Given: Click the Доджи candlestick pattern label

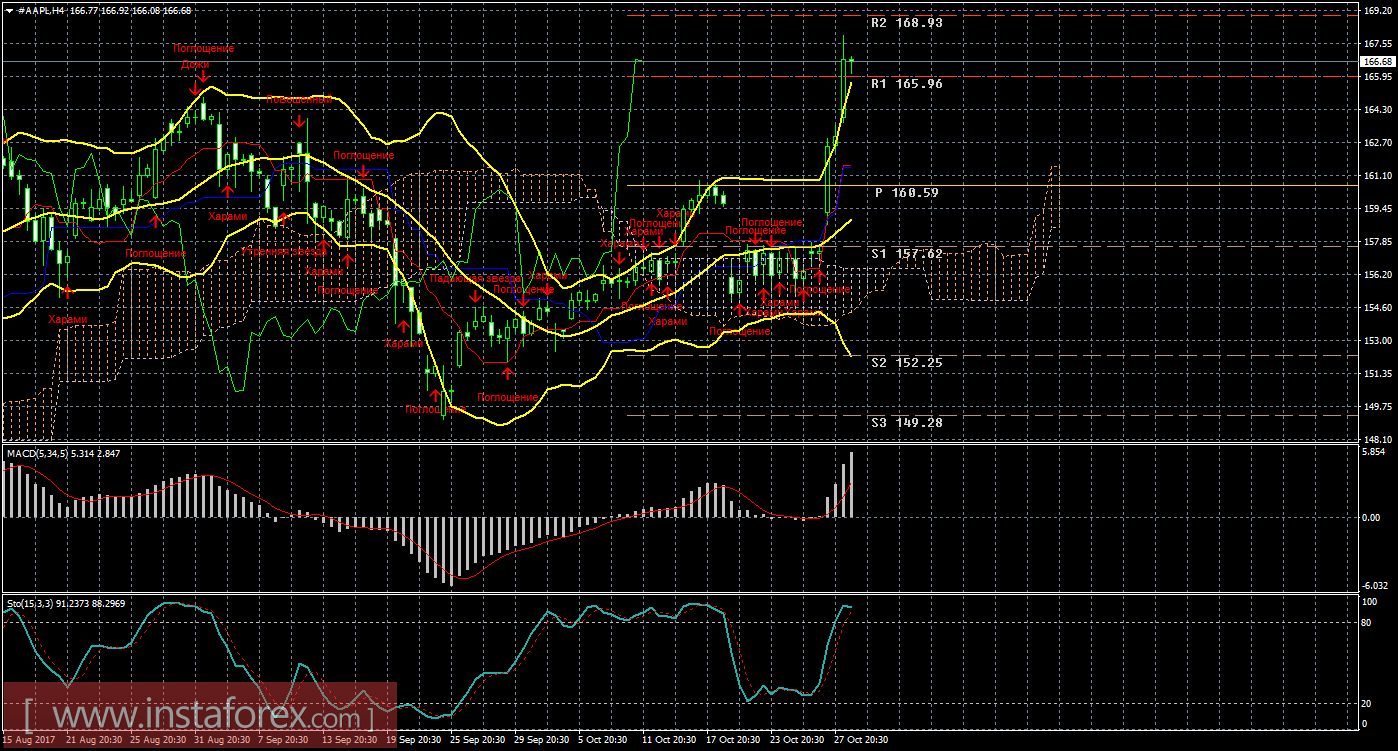Looking at the screenshot, I should 195,63.
